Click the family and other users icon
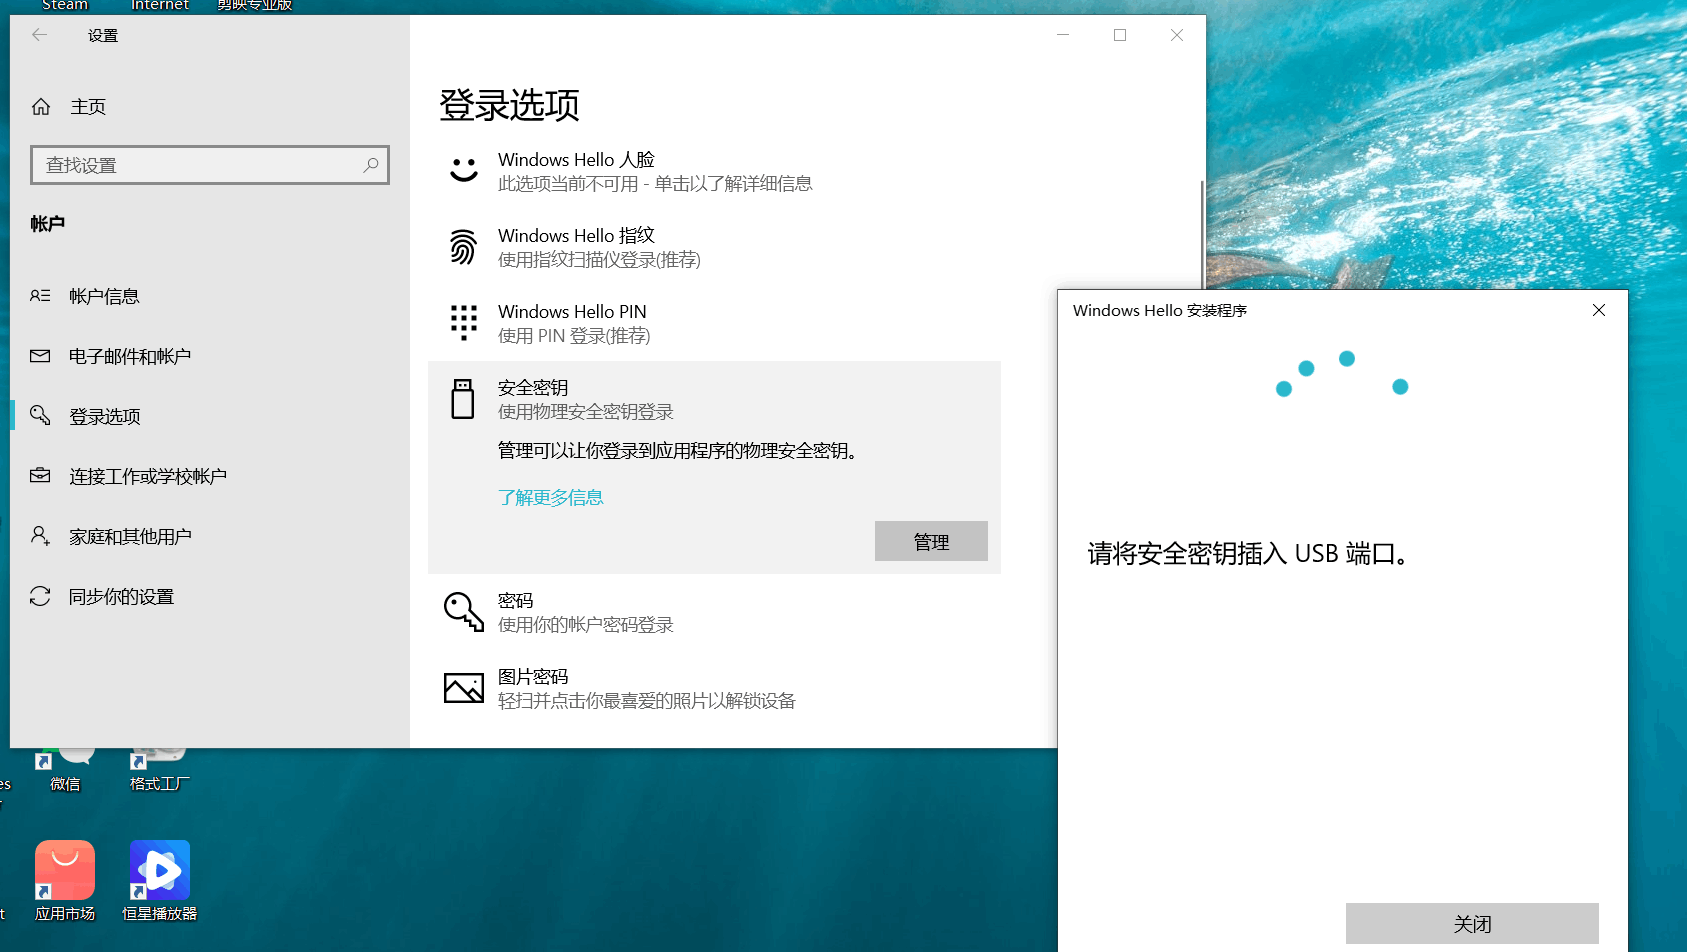 tap(40, 536)
